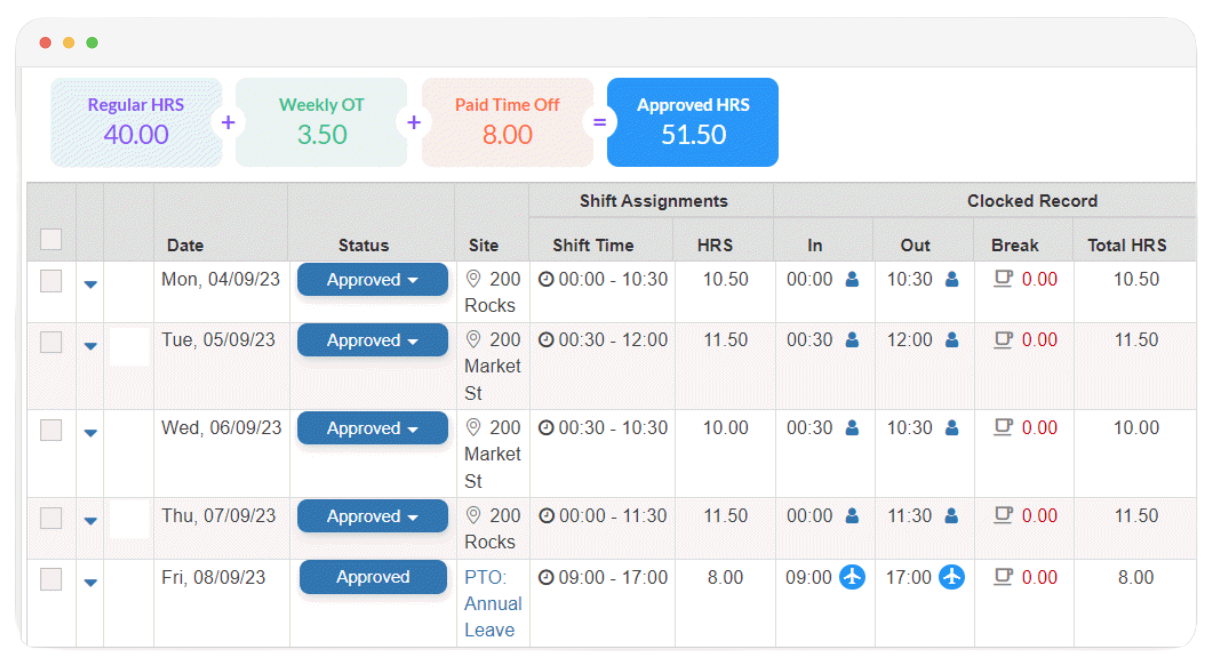Open the PTO: Annual Leave link
1210x657 pixels.
(x=493, y=604)
